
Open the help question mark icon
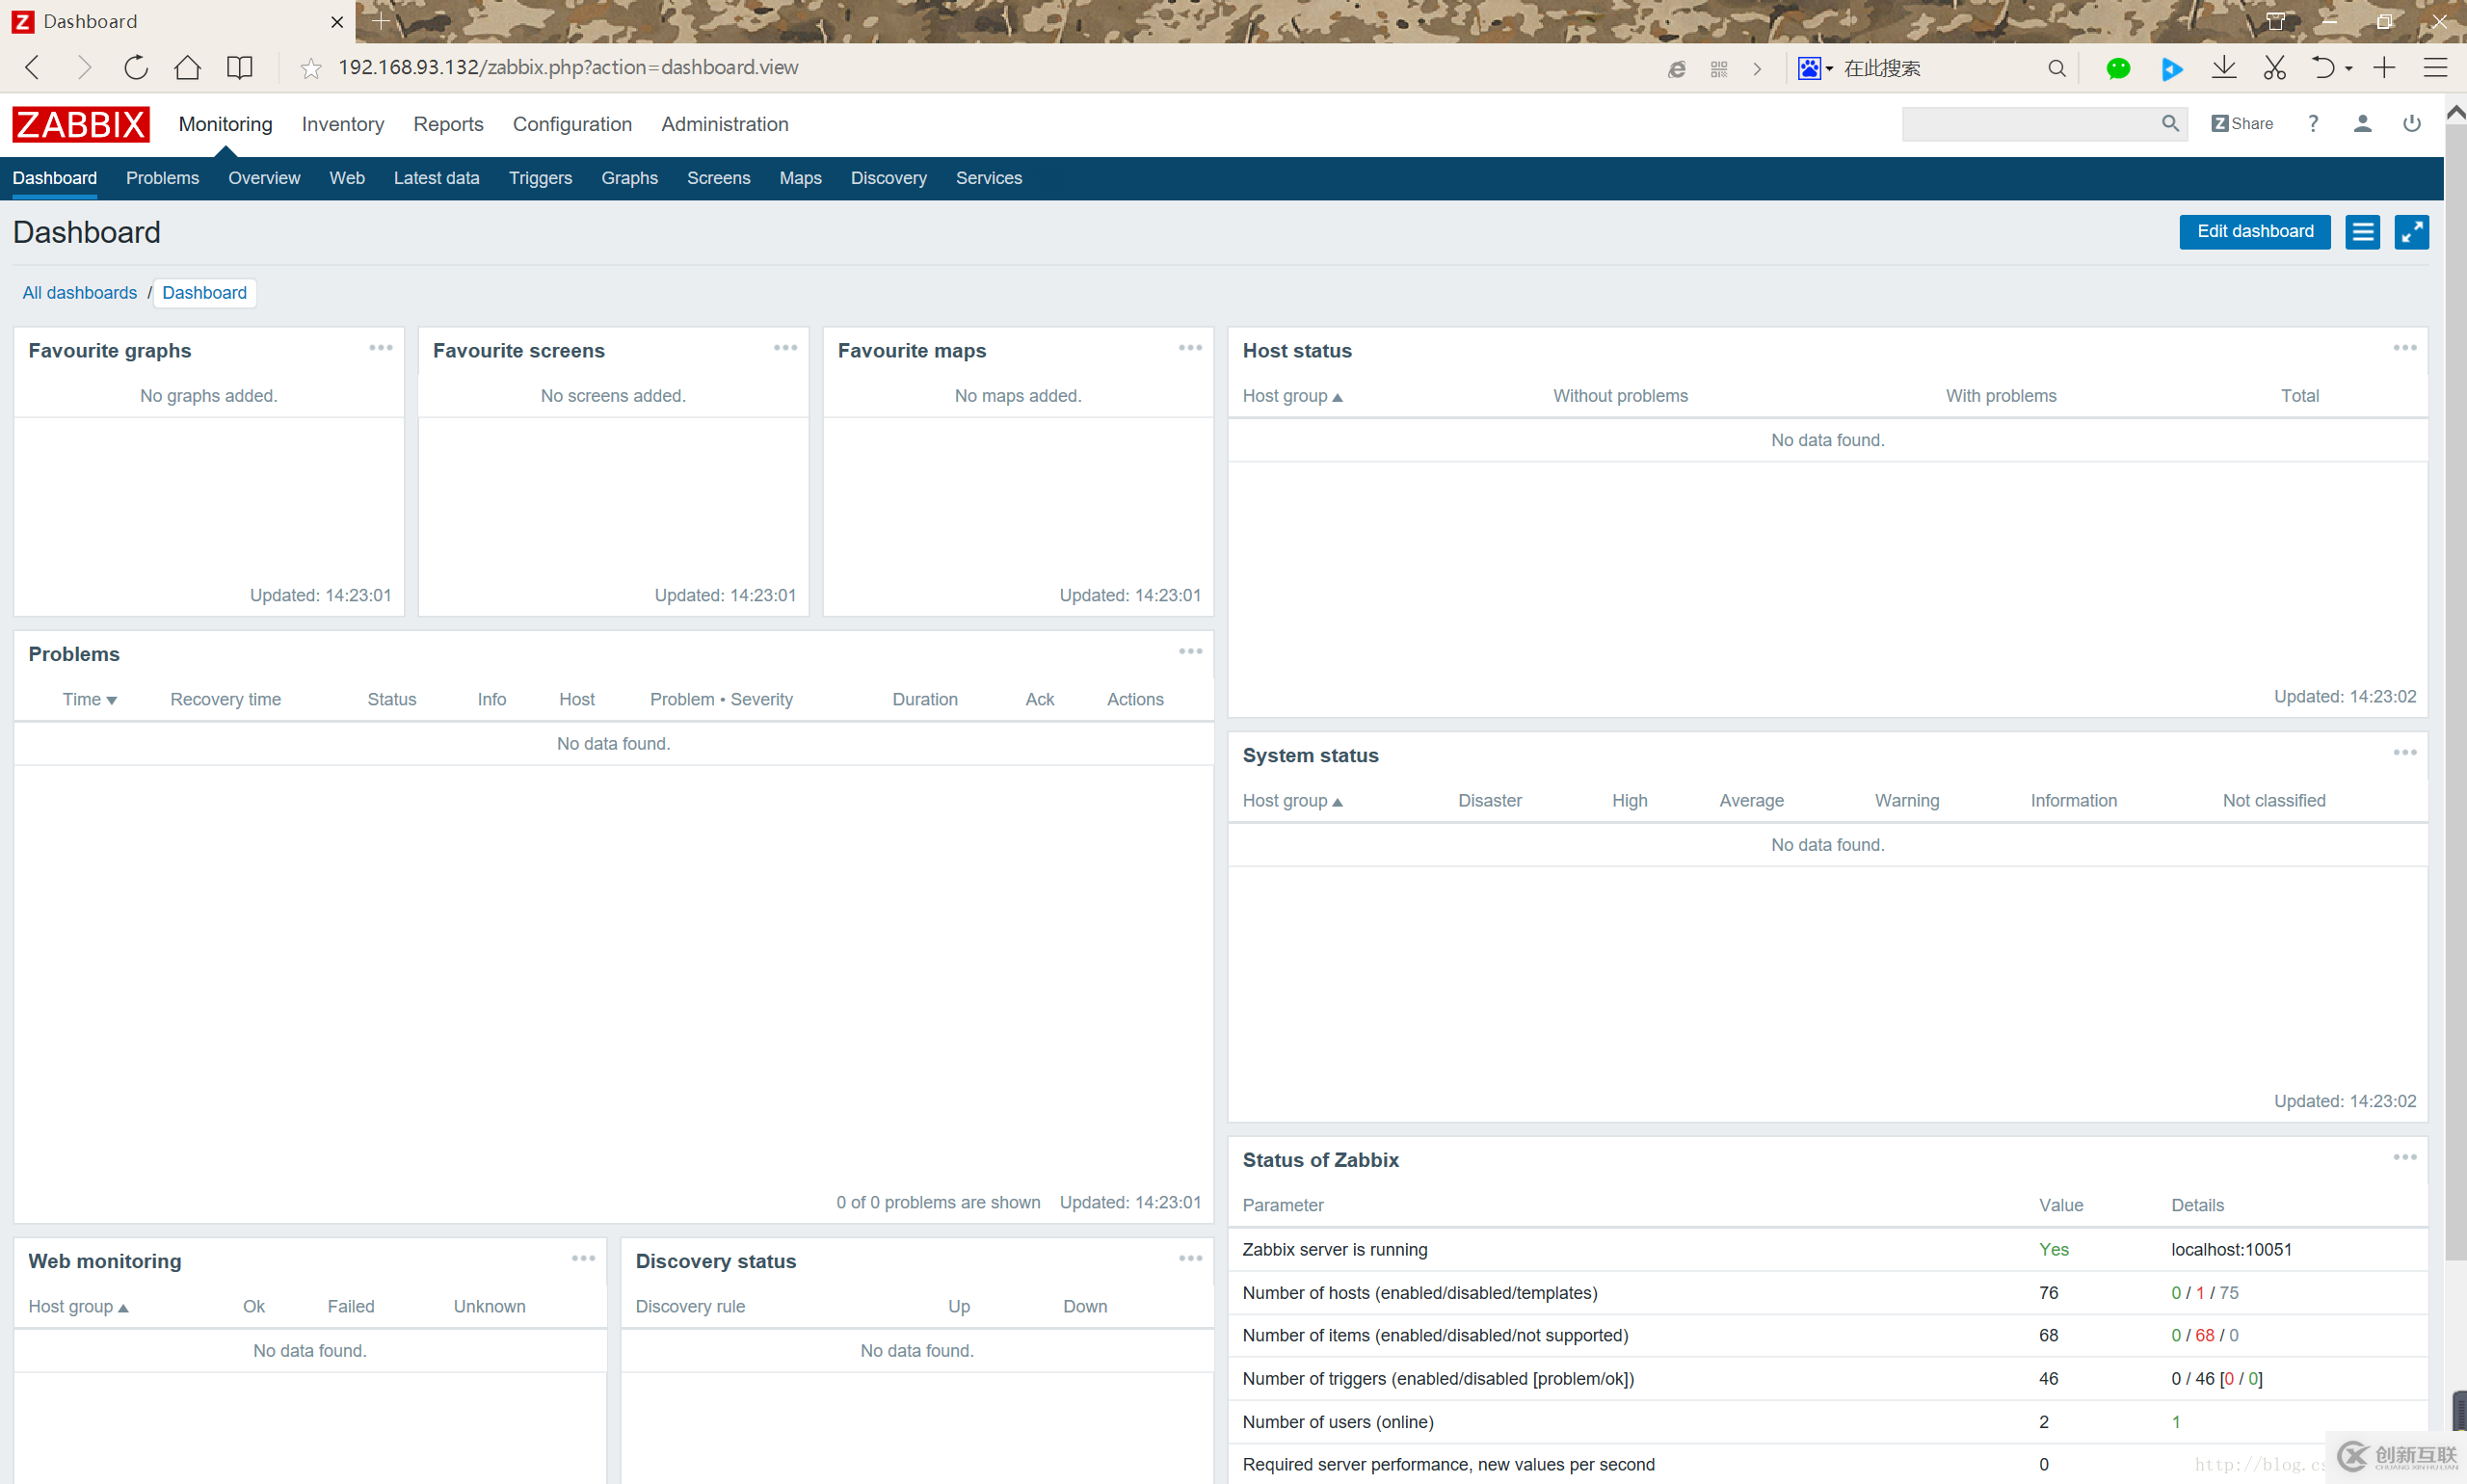pyautogui.click(x=2313, y=123)
